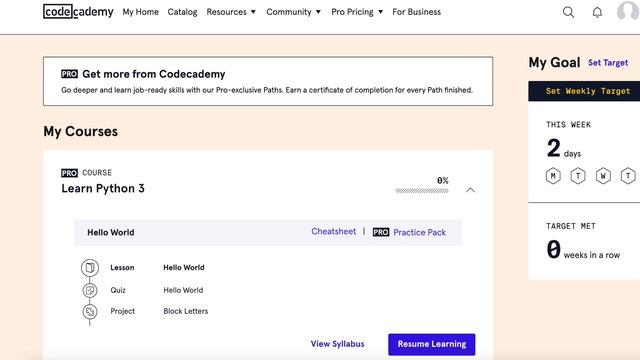Click the My Courses heading

coord(80,131)
